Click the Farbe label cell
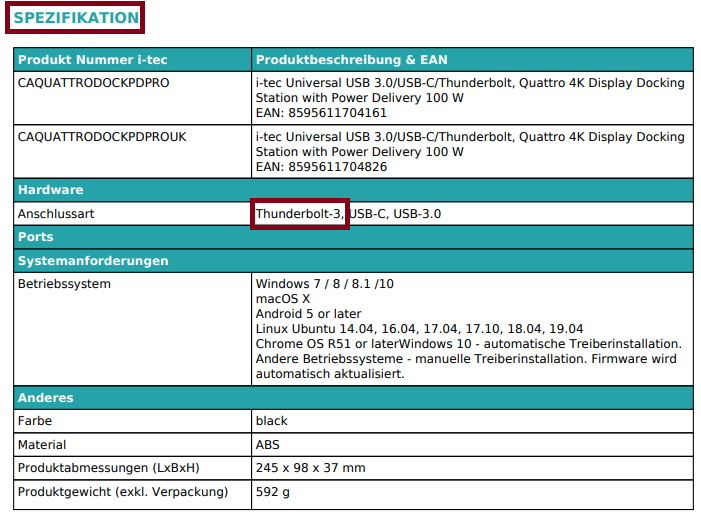701x519 pixels. tap(132, 421)
